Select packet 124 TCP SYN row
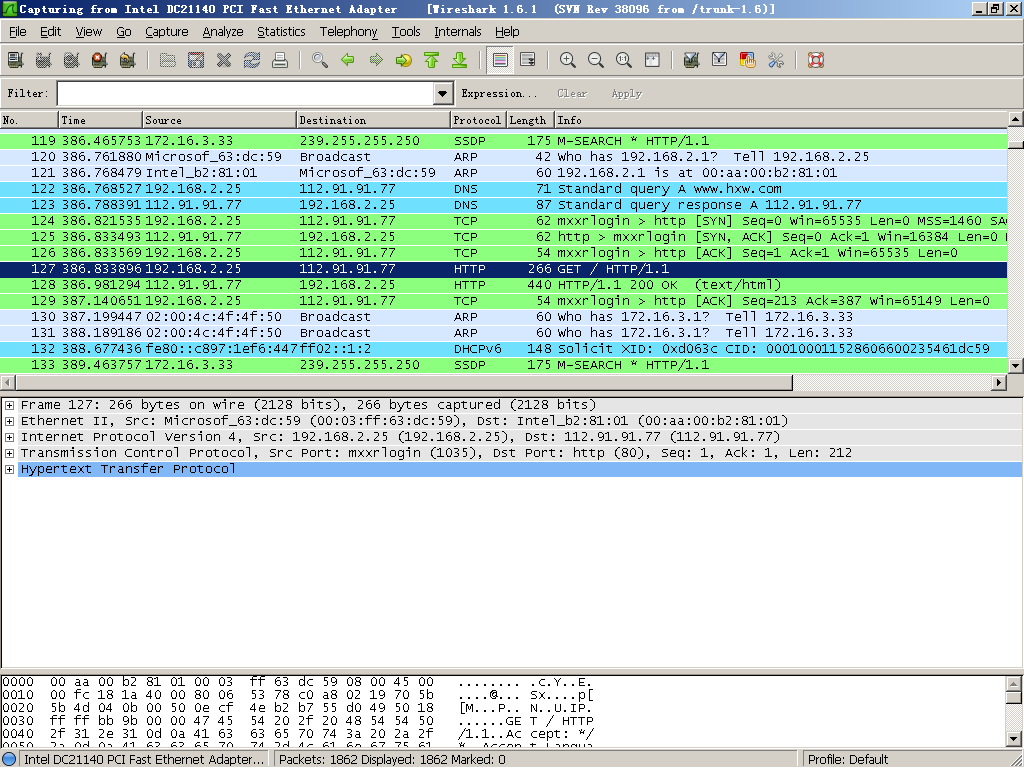The image size is (1024, 768). [x=504, y=221]
